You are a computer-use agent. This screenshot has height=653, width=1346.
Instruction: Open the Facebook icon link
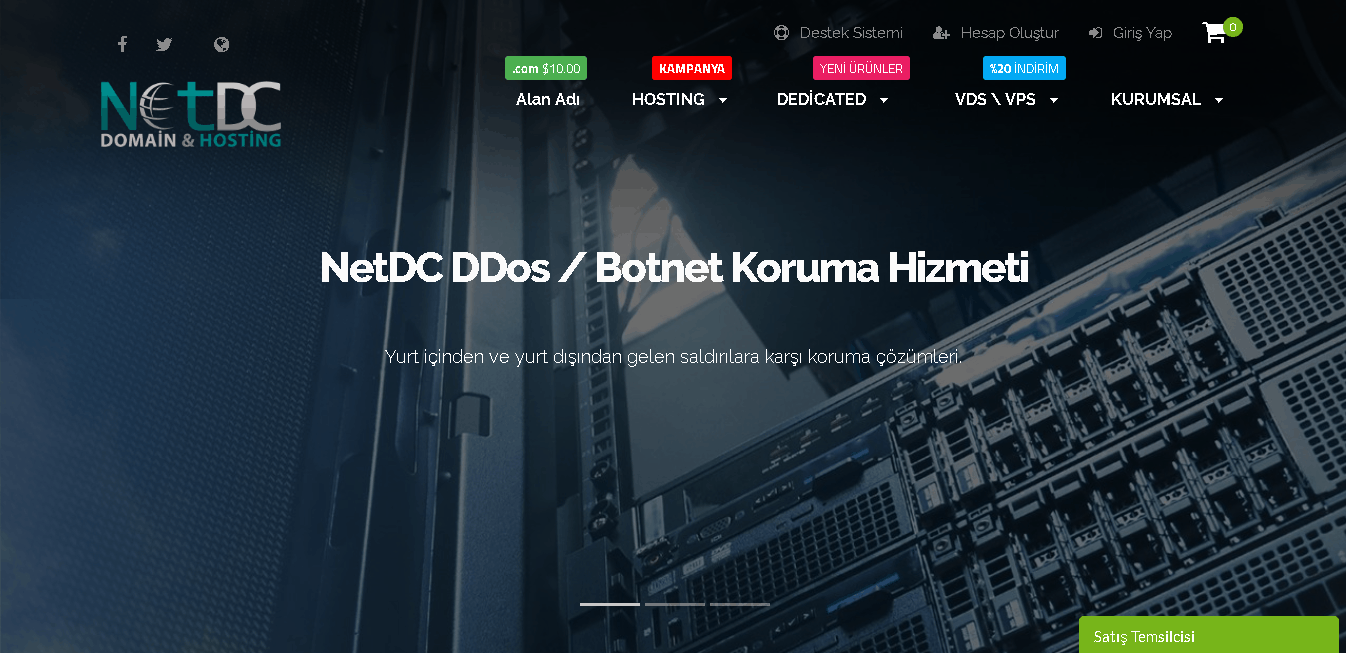pyautogui.click(x=122, y=44)
